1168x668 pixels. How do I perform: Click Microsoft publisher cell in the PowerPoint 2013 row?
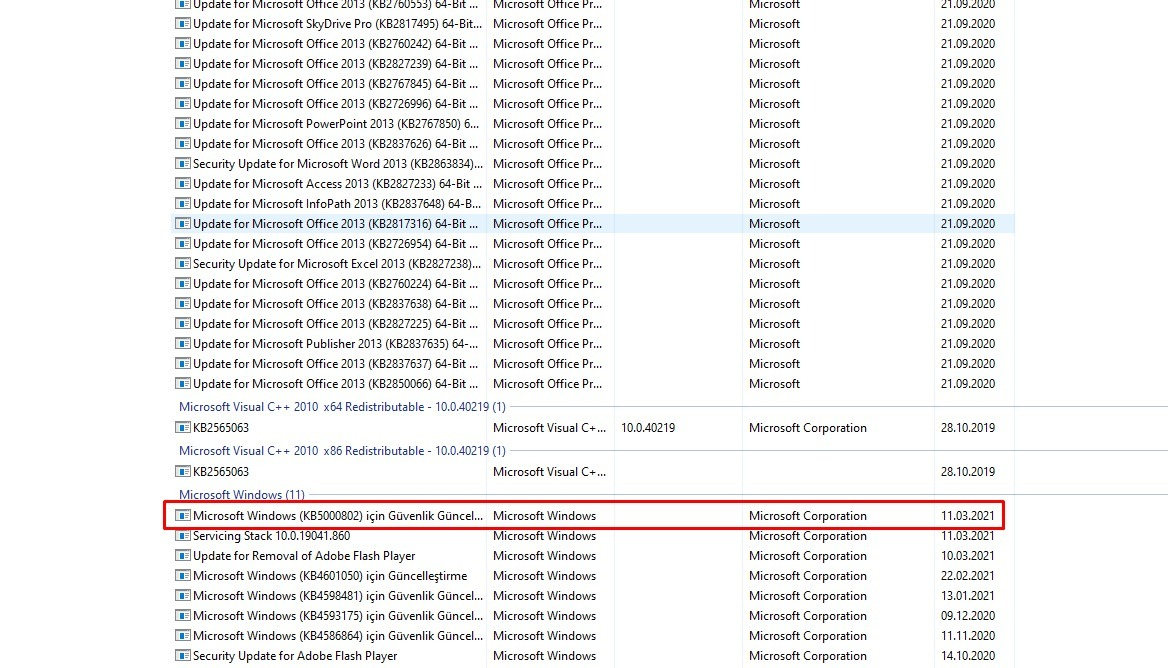pos(775,124)
